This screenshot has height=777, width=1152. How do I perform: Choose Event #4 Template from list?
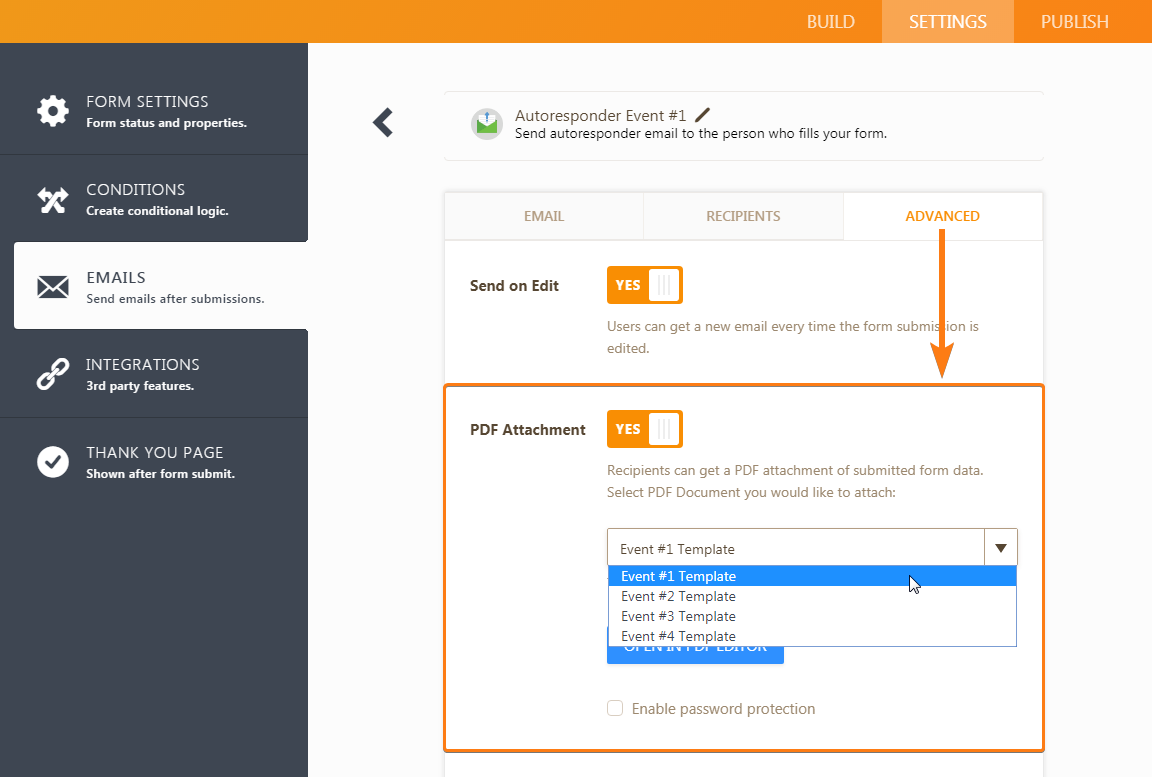click(678, 636)
